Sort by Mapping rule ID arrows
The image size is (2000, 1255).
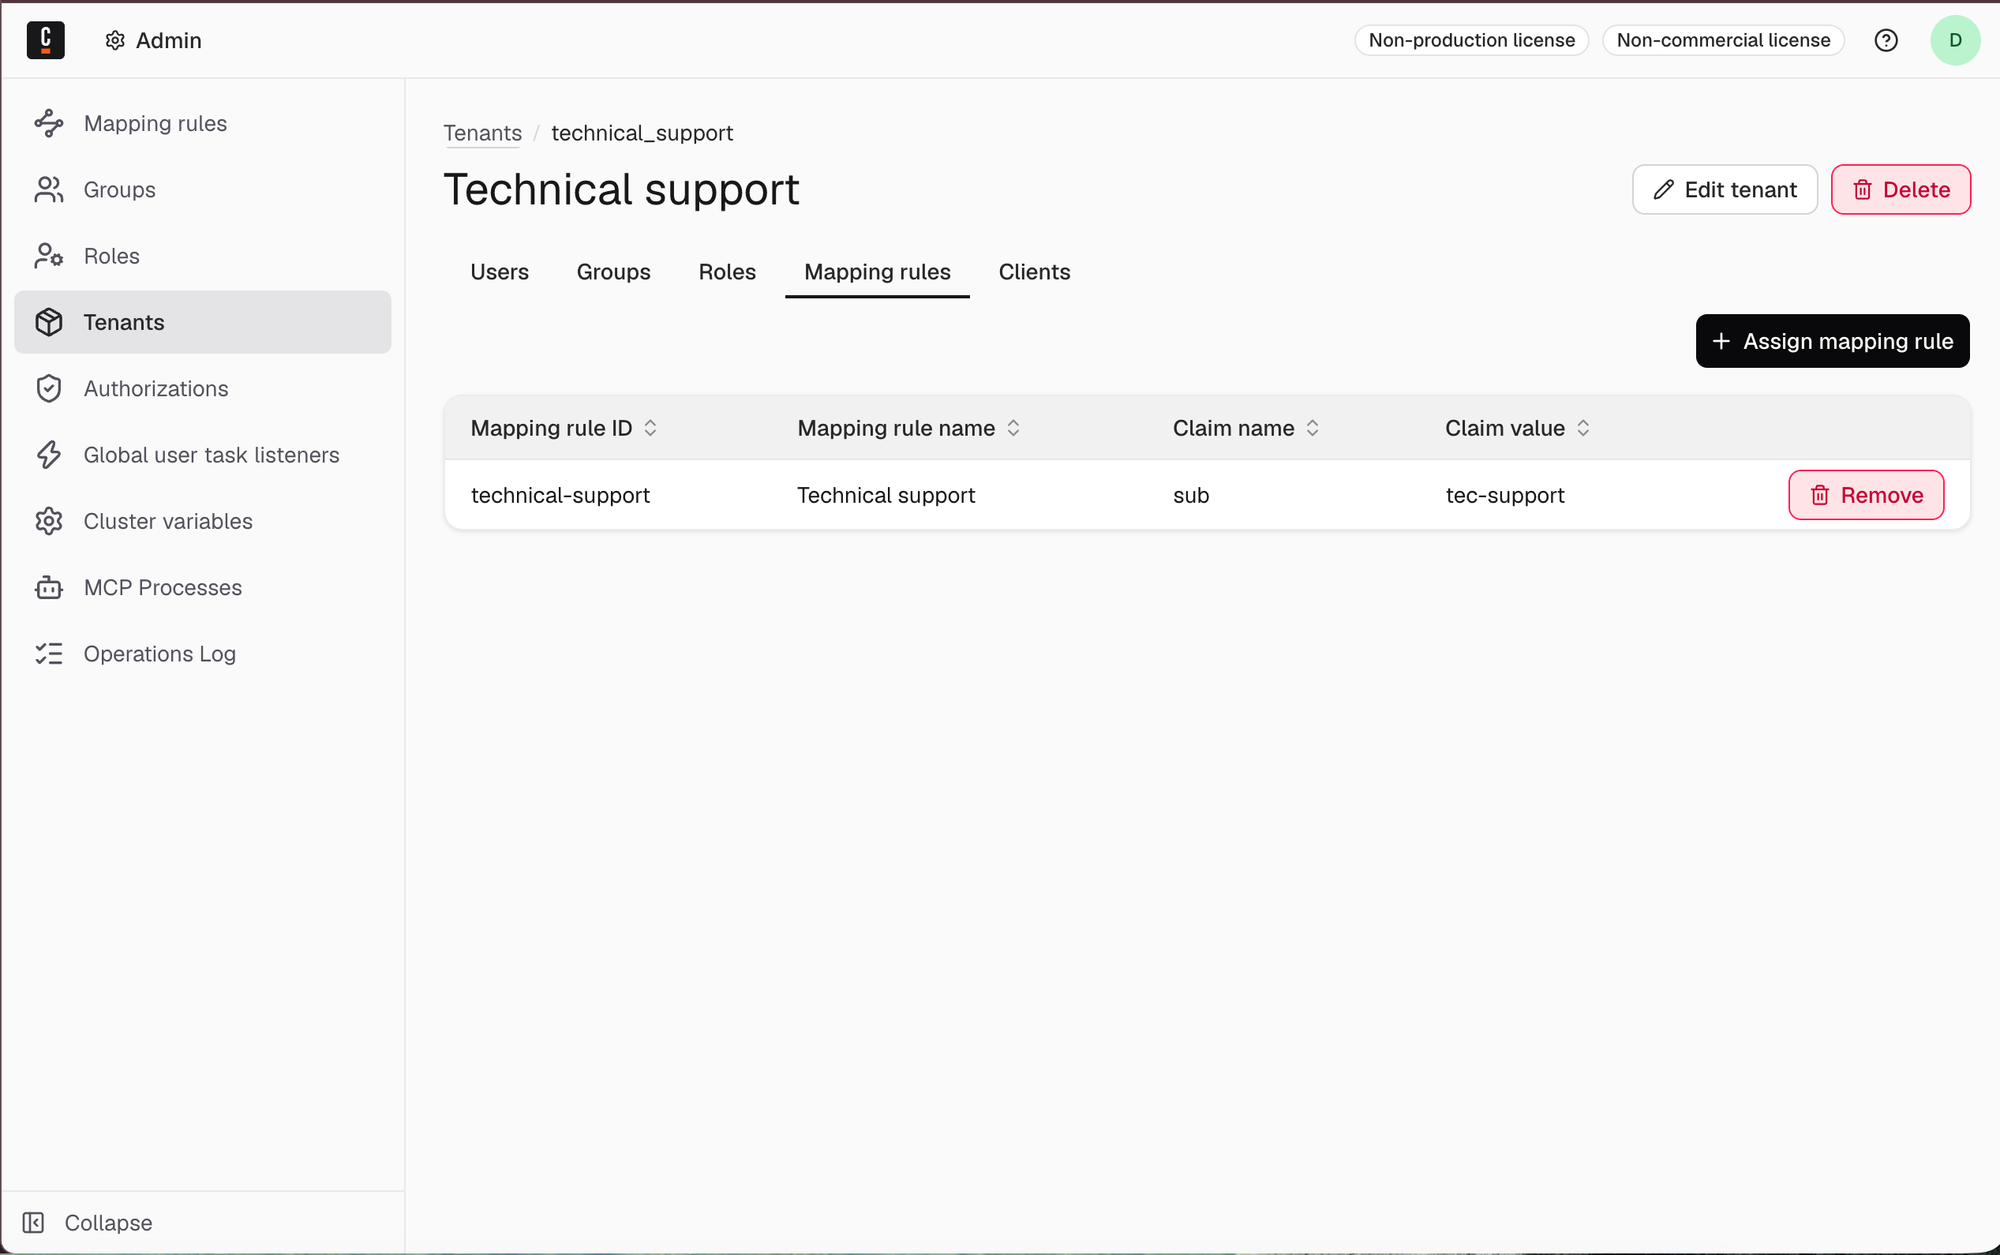tap(650, 428)
